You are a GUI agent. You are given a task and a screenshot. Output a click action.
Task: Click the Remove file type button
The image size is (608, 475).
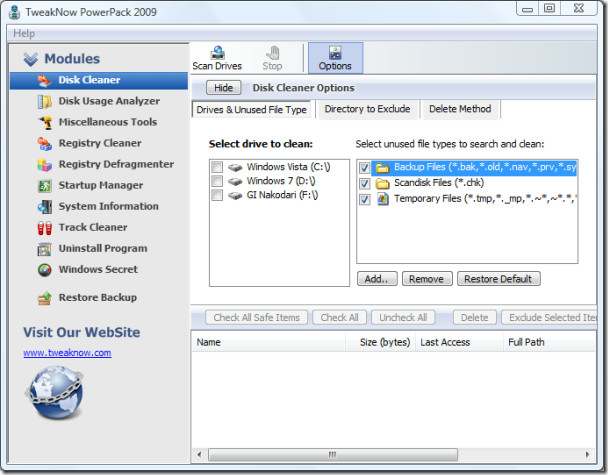coord(427,279)
